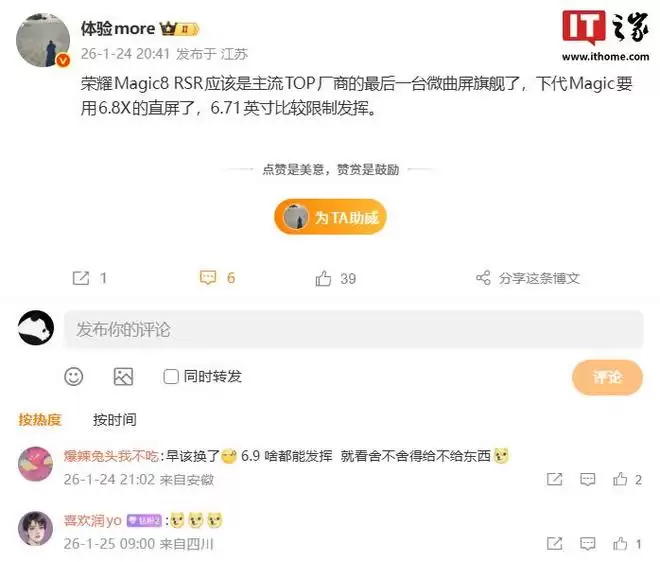Viewport: 660px width, 562px height.
Task: Reply icon on the 喜欢润yo comment
Action: pos(588,543)
